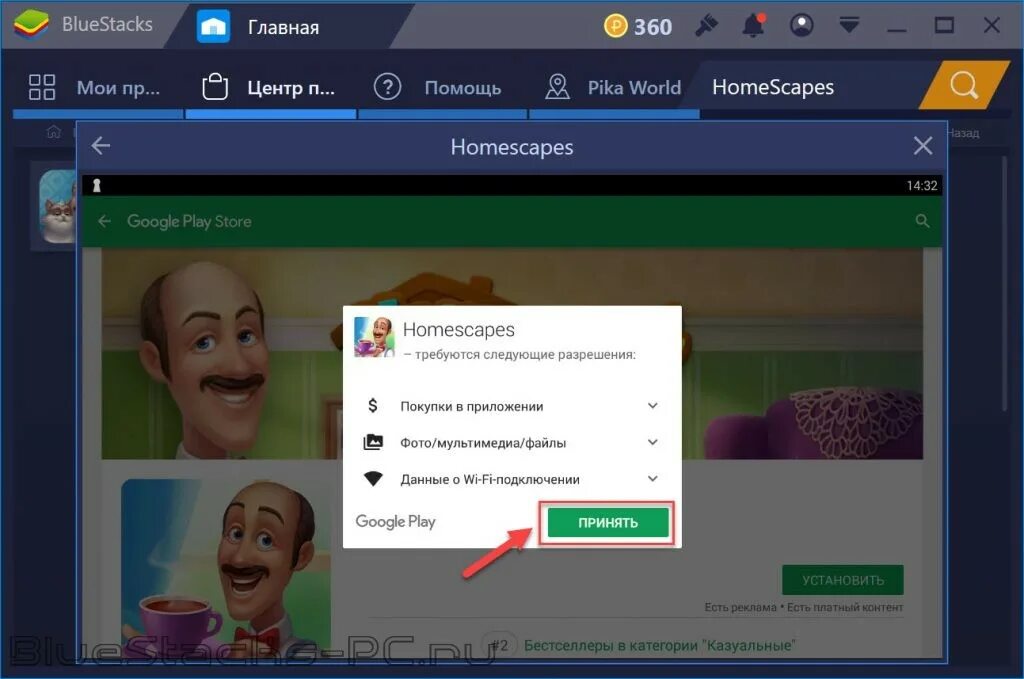Image resolution: width=1024 pixels, height=679 pixels.
Task: Switch to the Центр п... tab
Action: (271, 87)
